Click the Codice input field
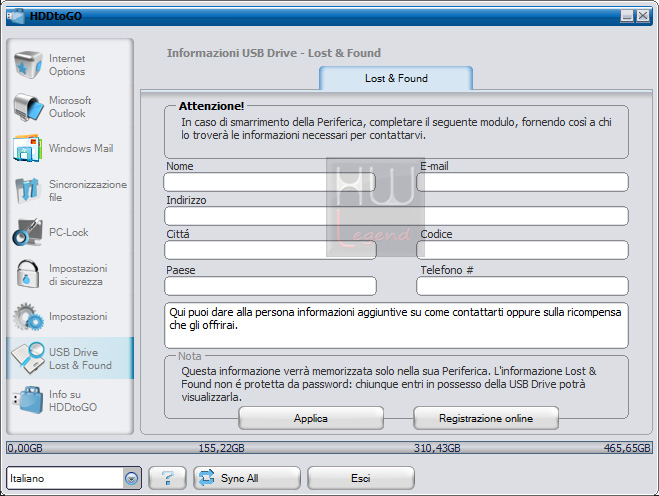 click(522, 250)
